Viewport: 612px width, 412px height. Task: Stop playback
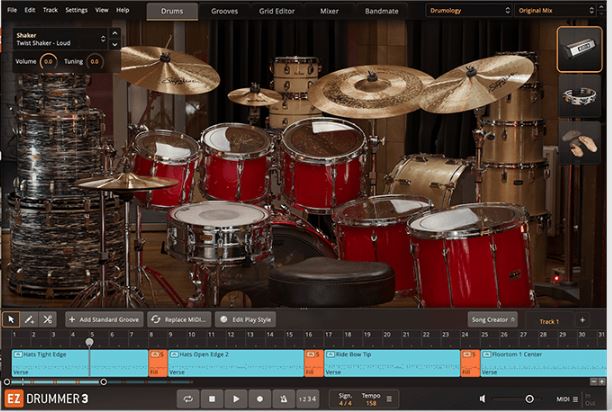pos(212,399)
